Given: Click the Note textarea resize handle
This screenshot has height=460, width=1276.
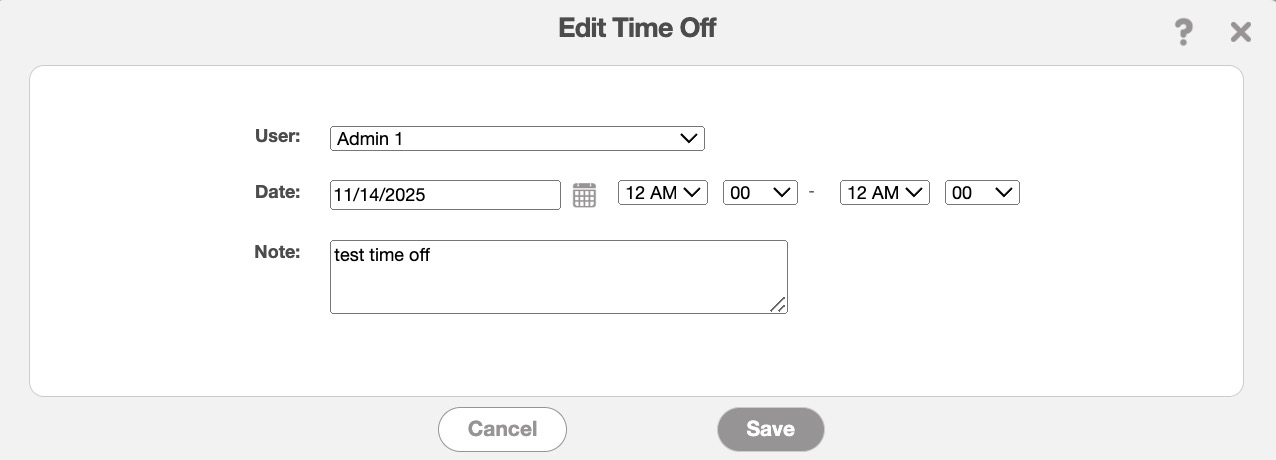Looking at the screenshot, I should [778, 304].
